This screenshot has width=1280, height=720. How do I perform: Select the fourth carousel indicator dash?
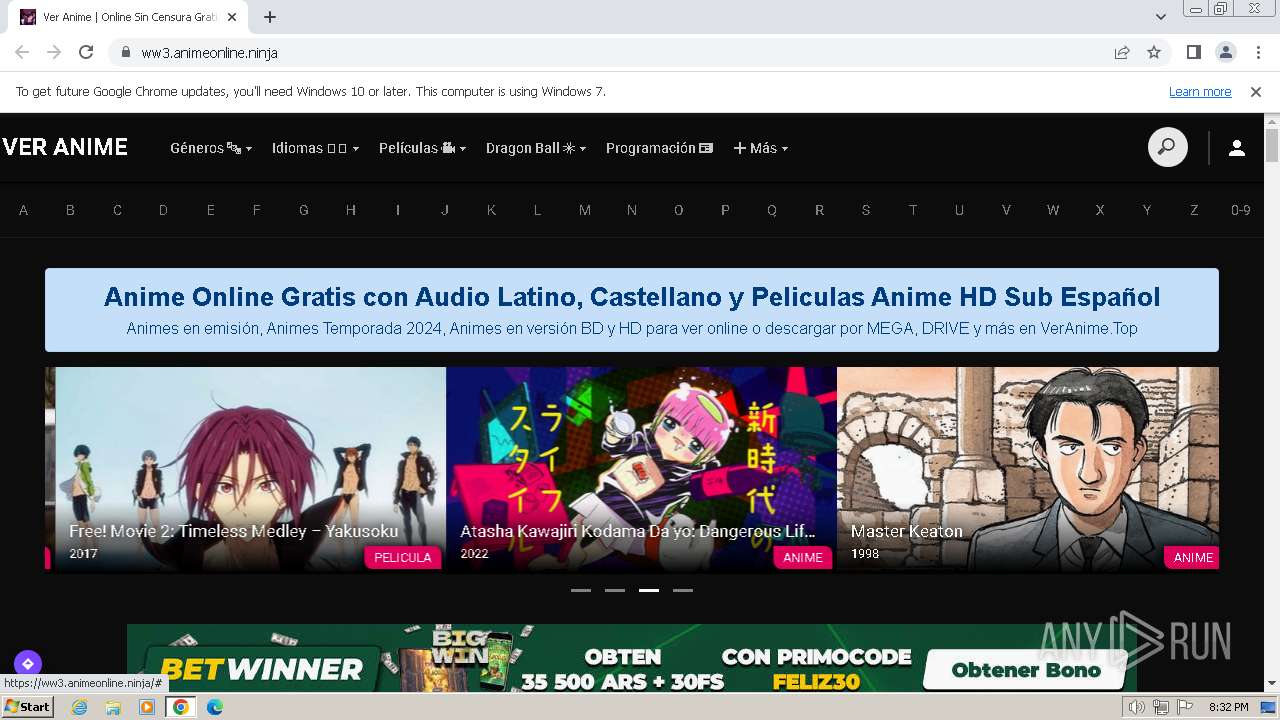[683, 590]
